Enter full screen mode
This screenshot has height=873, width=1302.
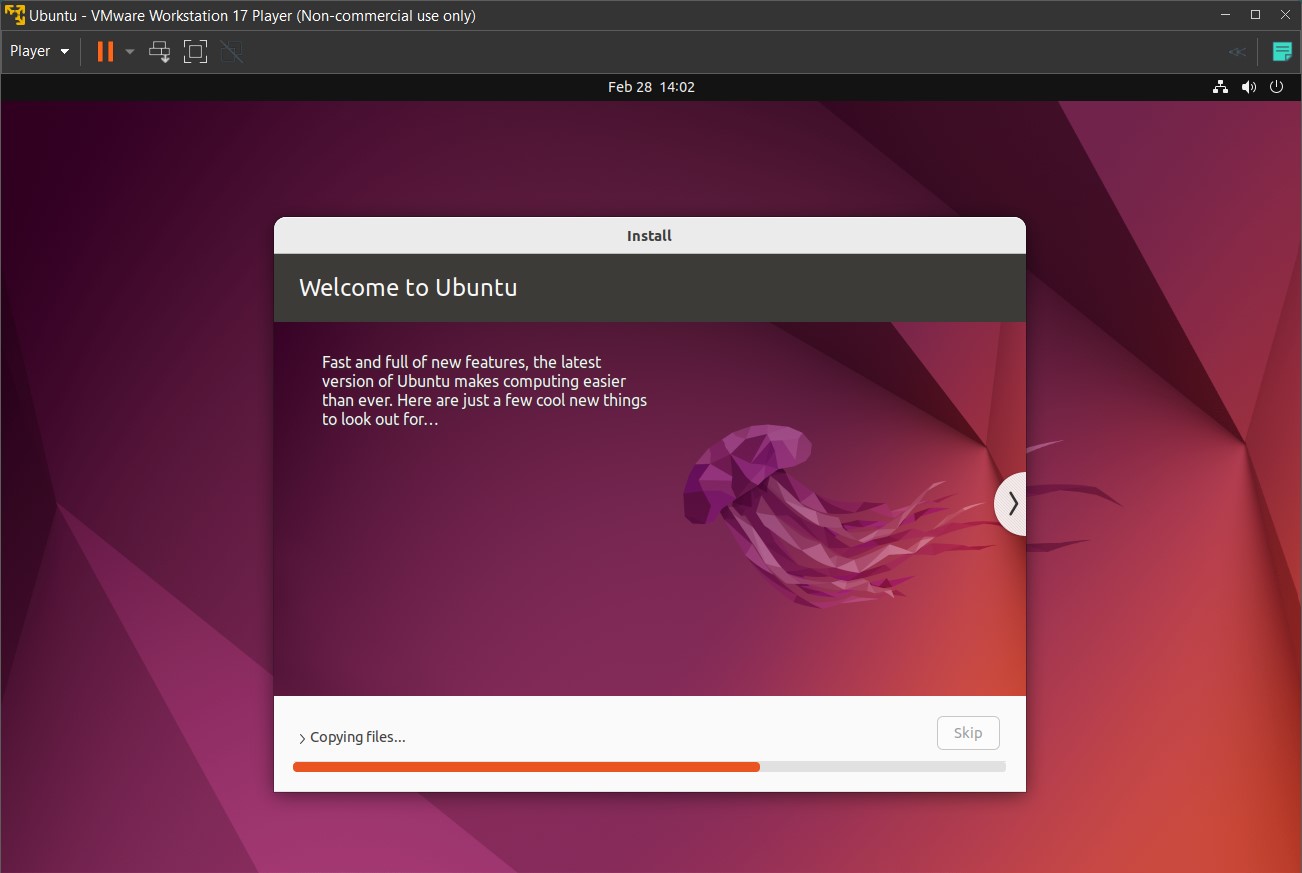196,51
